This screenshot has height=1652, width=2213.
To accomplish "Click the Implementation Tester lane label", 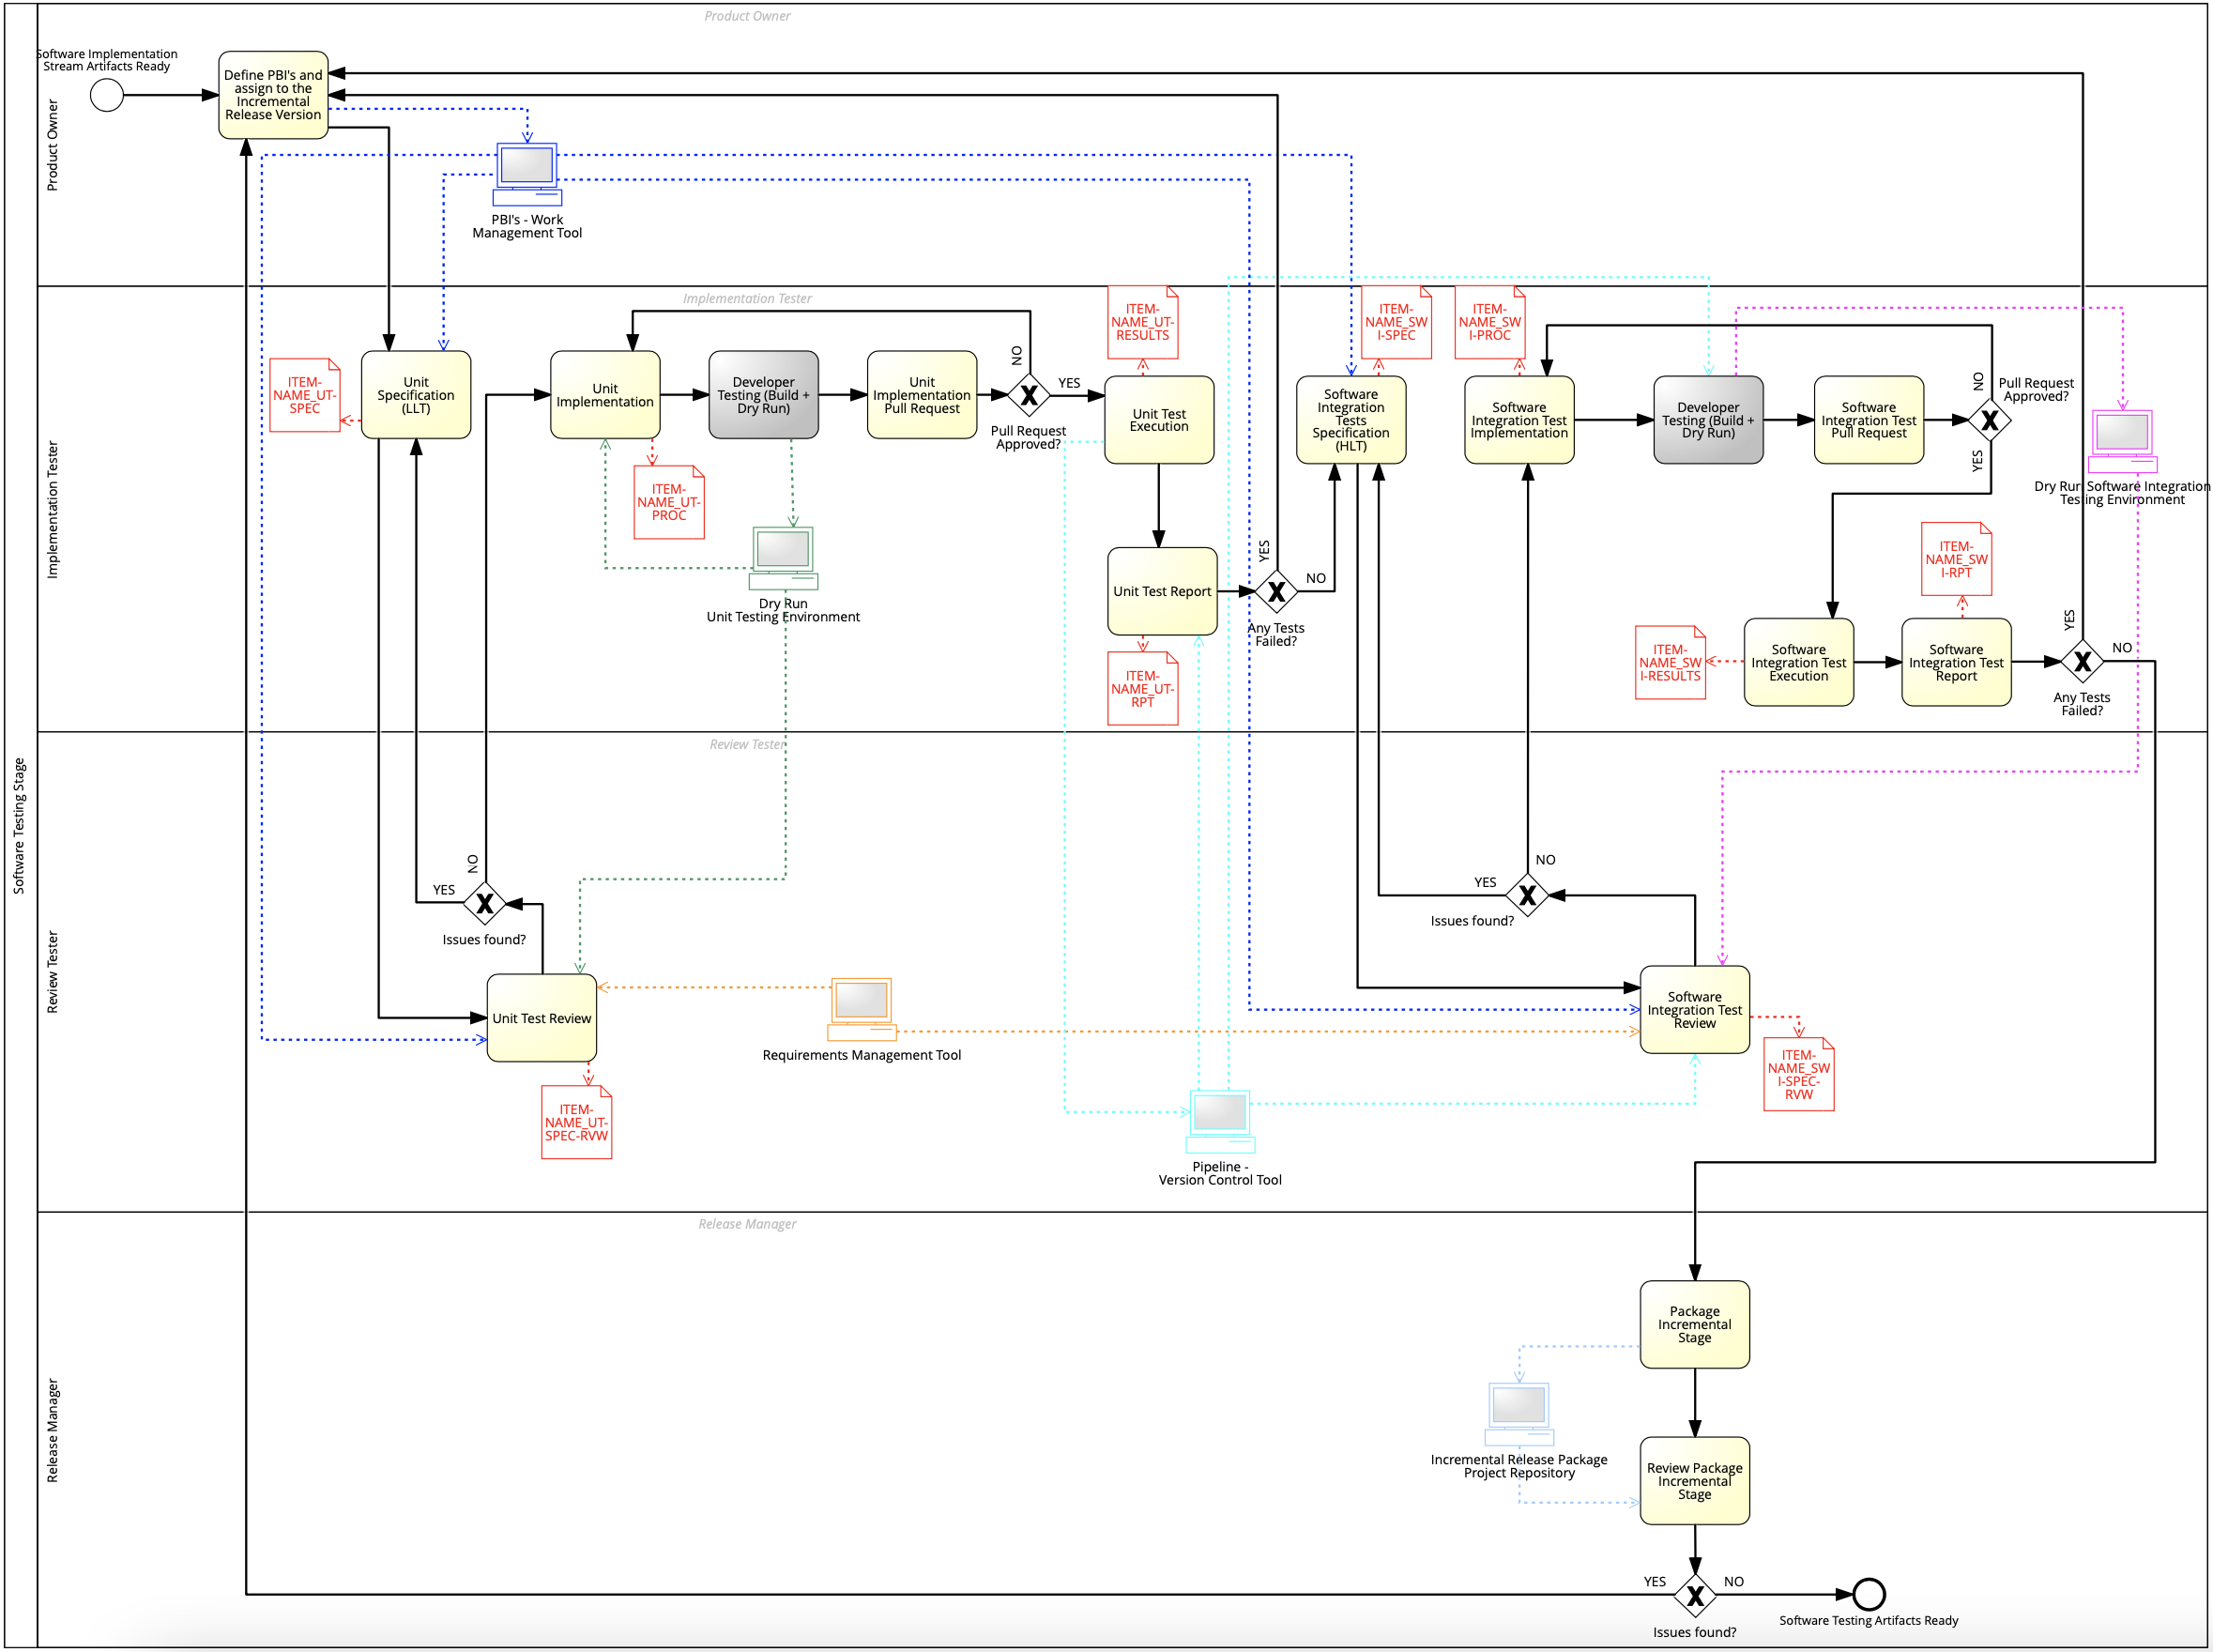I will tap(53, 510).
